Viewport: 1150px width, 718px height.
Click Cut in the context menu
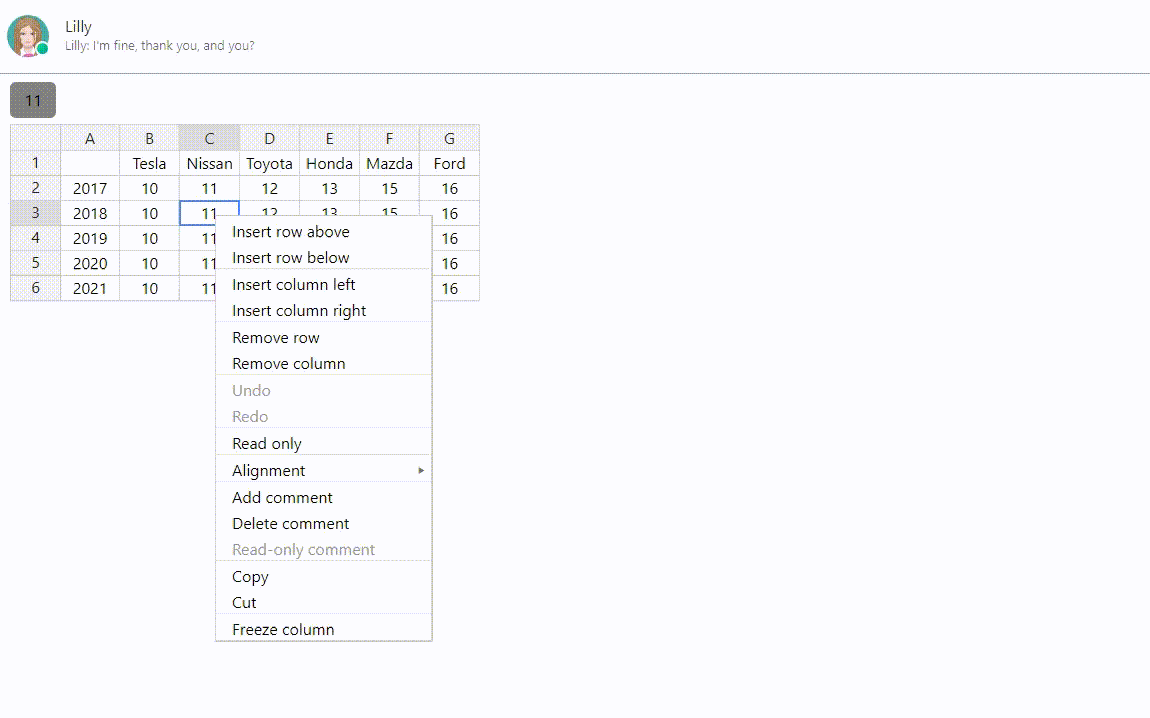(323, 603)
